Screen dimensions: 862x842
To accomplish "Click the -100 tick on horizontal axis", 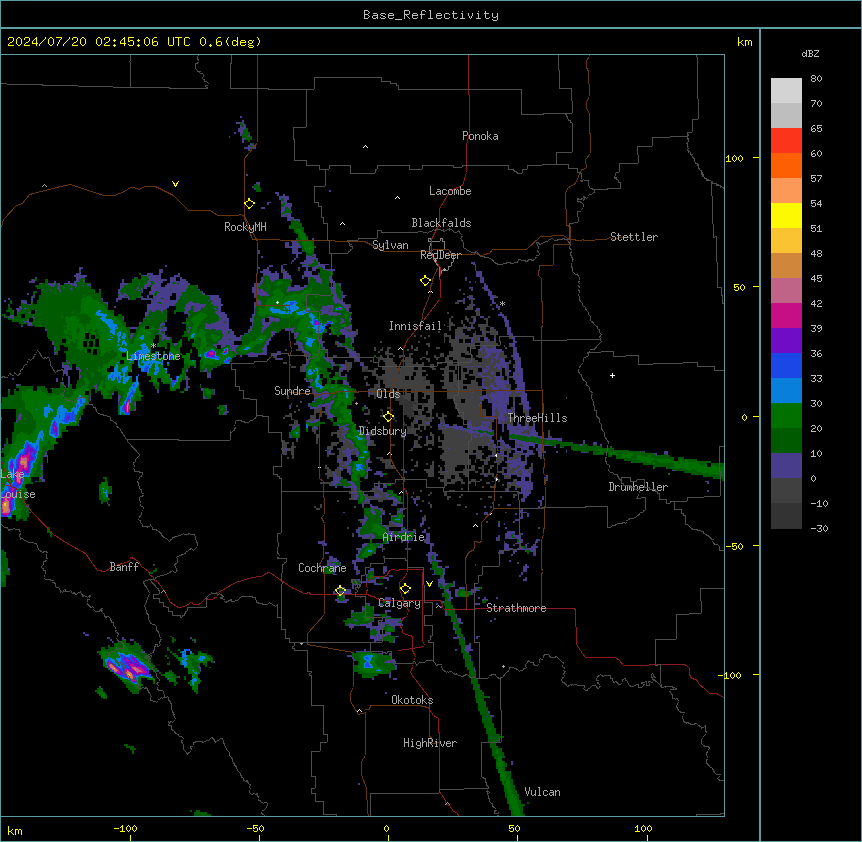I will 125,828.
